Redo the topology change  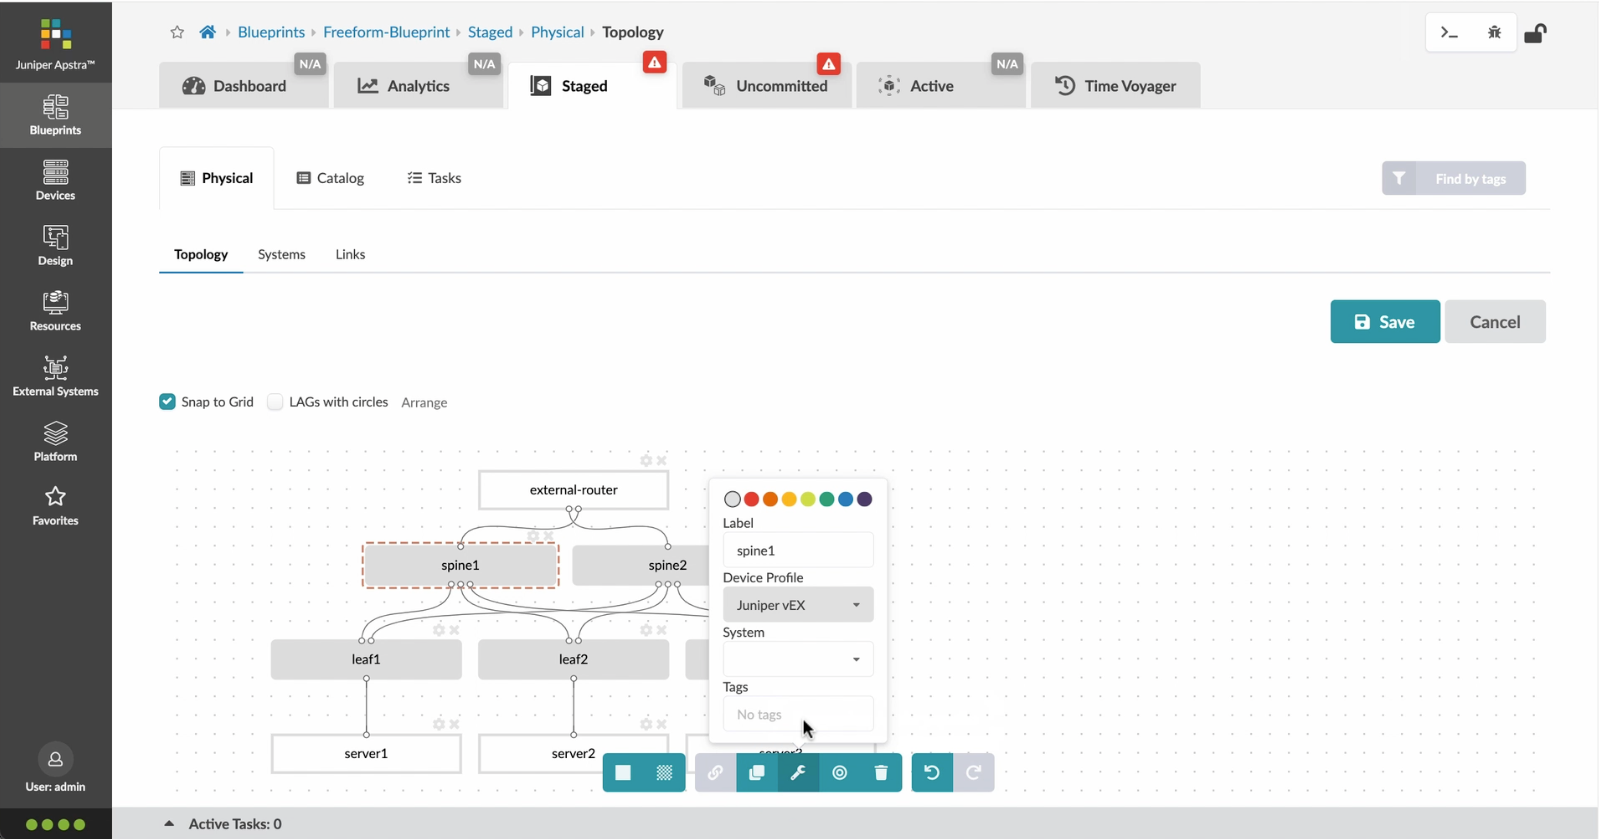[x=974, y=772]
